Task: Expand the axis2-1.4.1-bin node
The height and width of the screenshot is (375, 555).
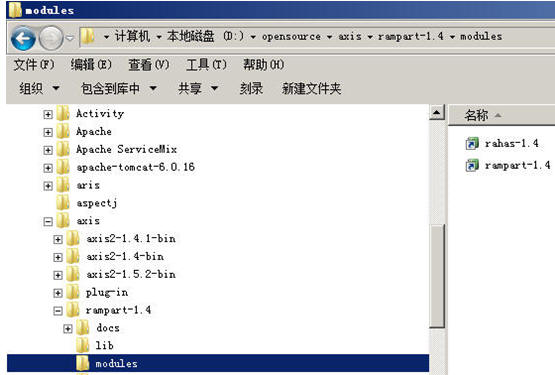Action: (58, 239)
